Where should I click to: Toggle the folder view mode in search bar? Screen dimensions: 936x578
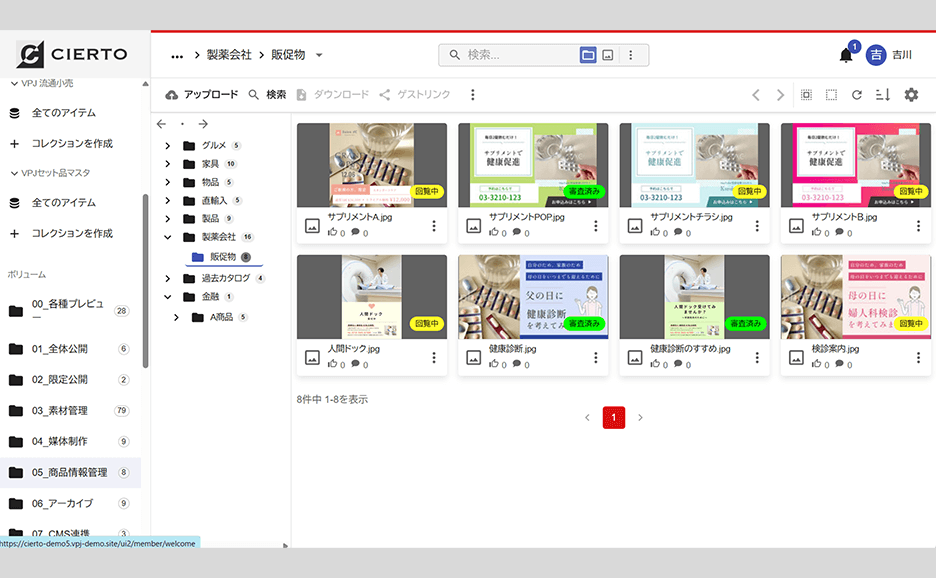588,55
